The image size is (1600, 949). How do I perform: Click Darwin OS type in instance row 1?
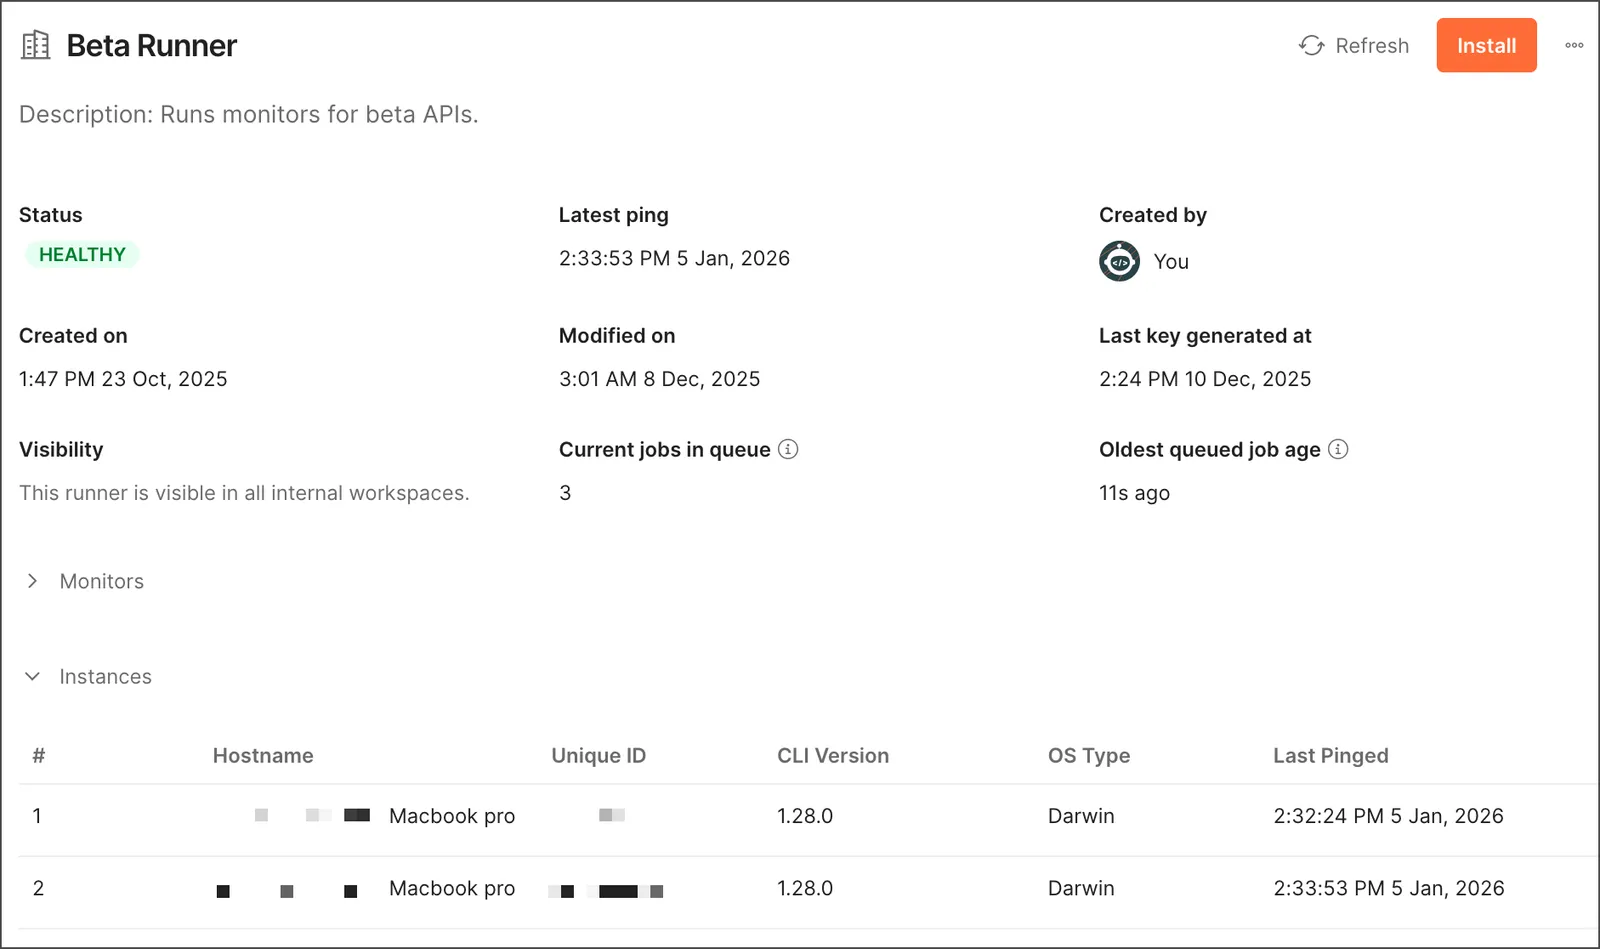pyautogui.click(x=1081, y=816)
